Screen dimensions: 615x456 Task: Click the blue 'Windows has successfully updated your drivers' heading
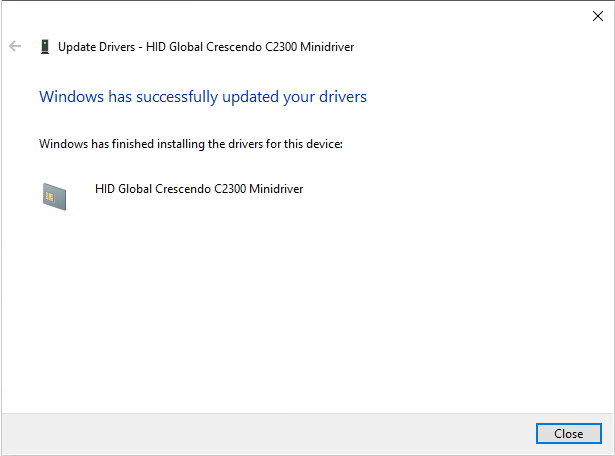203,97
